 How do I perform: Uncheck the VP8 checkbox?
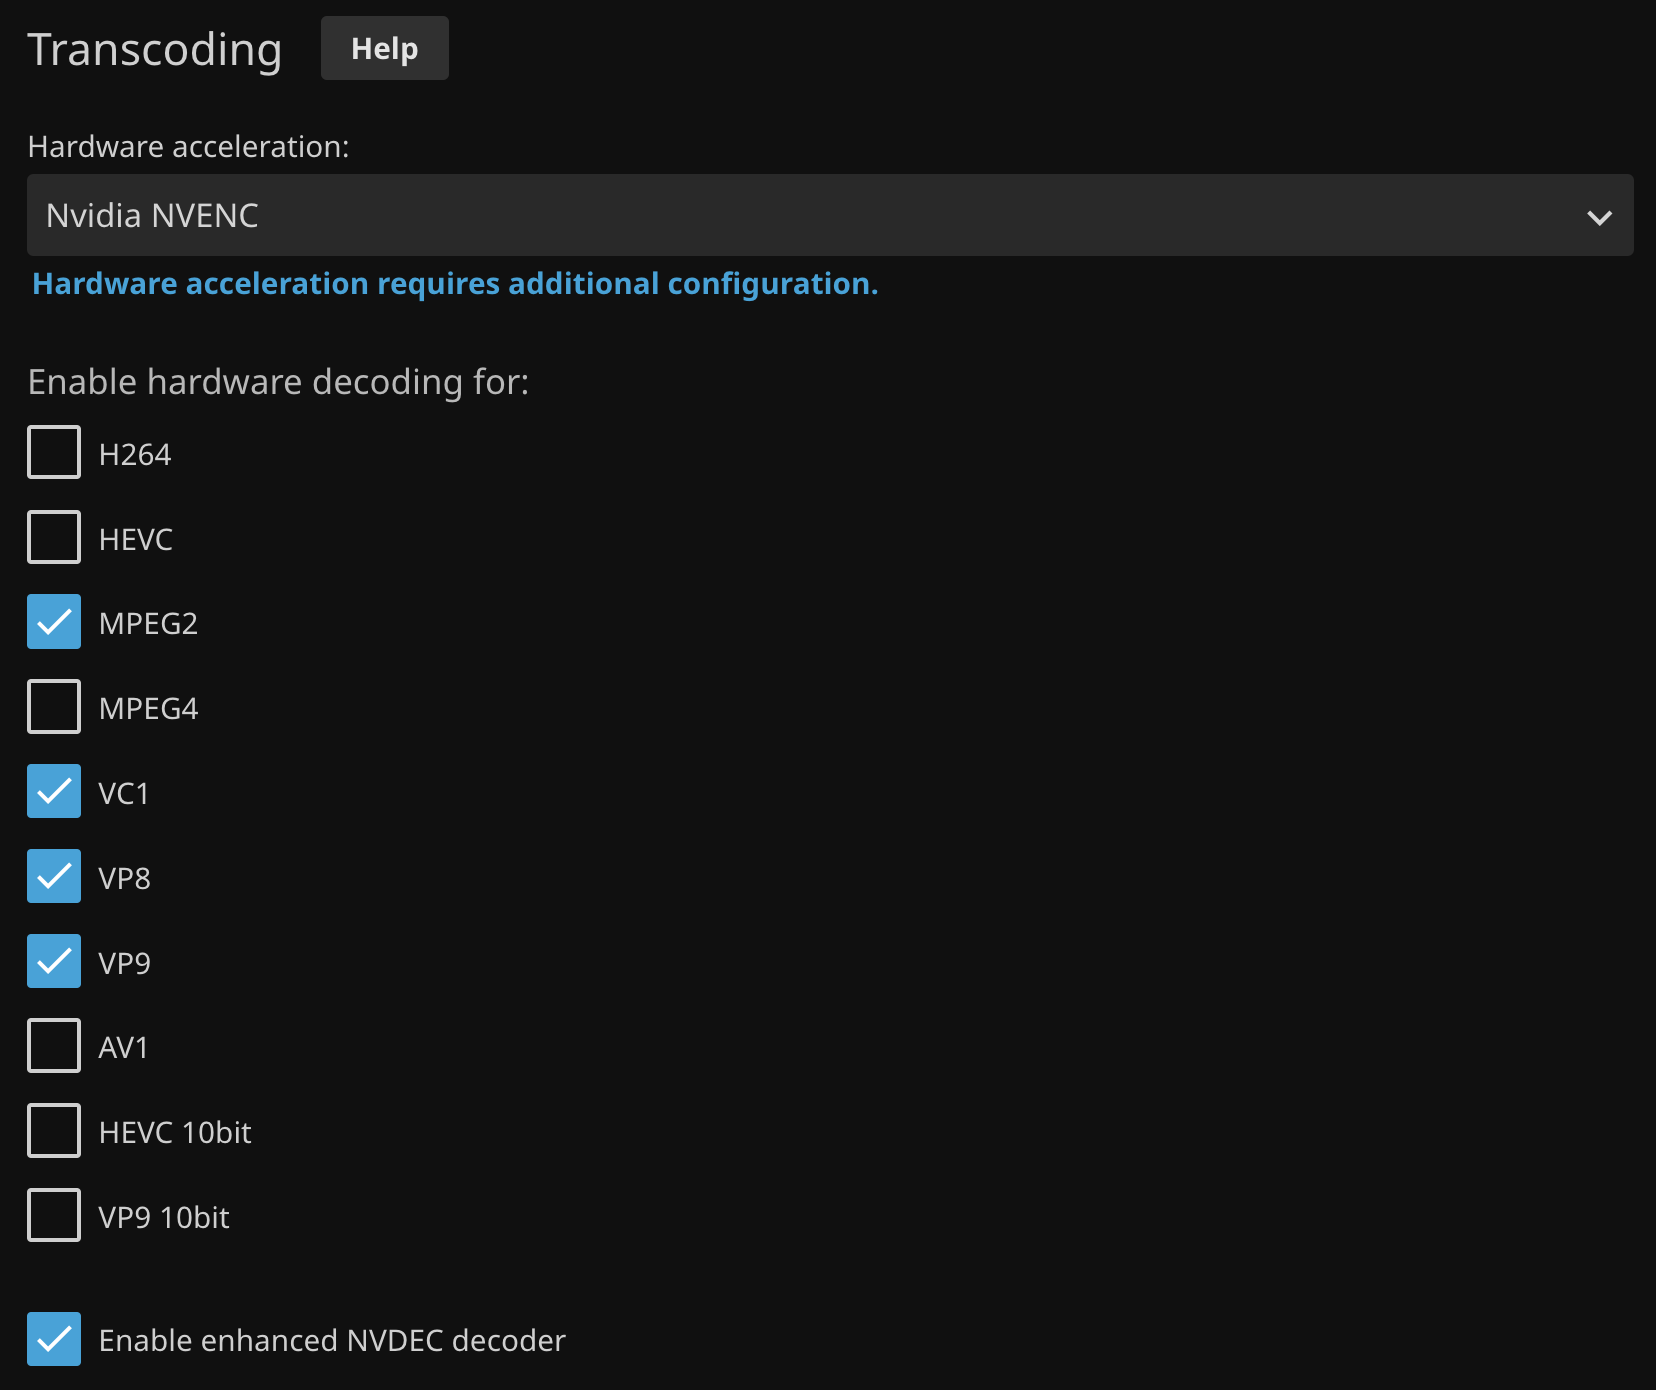pos(54,876)
